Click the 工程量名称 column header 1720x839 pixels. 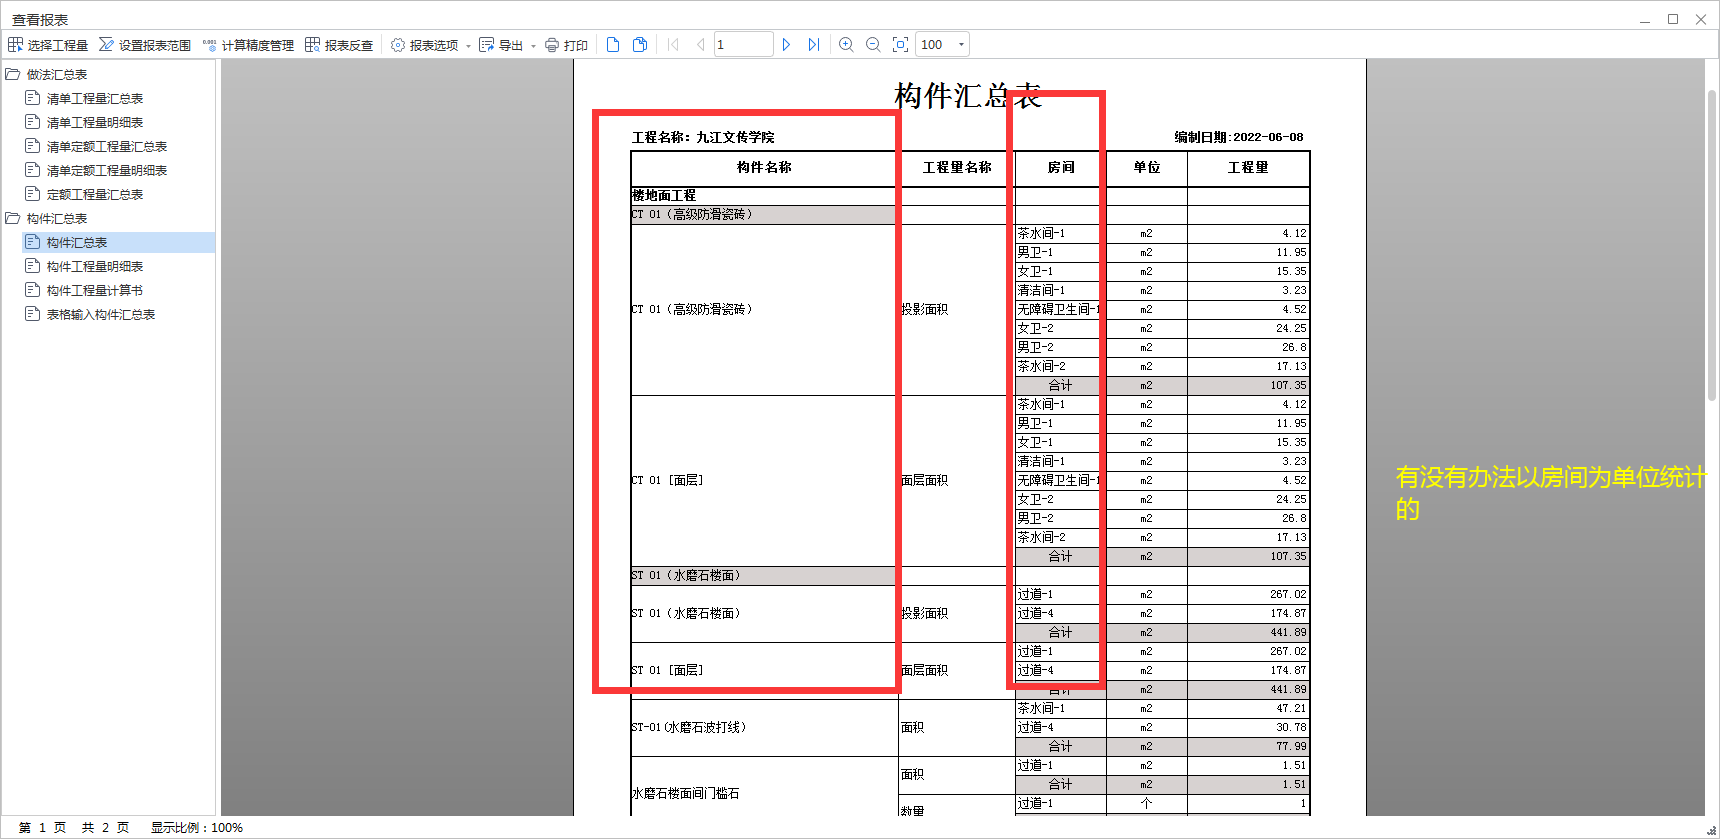point(957,168)
